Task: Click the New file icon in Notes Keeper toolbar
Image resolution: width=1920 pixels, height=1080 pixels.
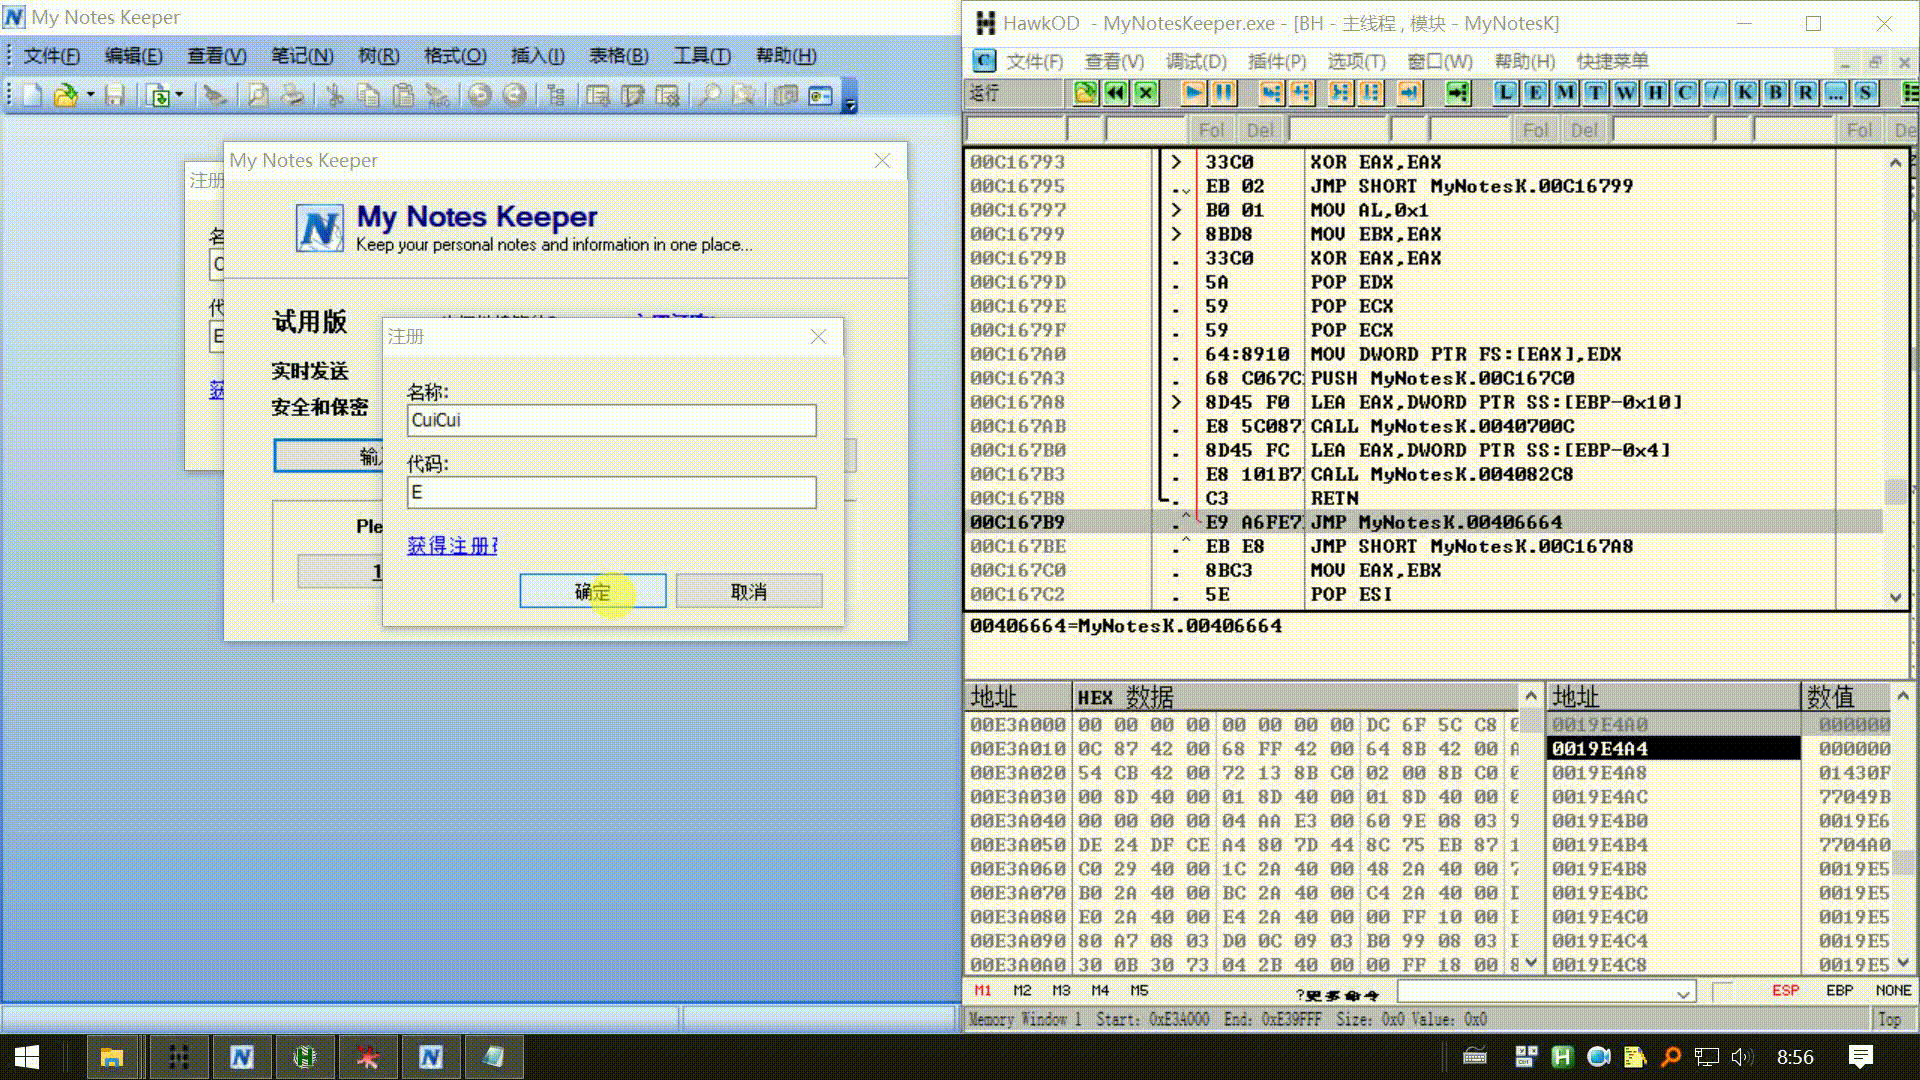Action: (x=32, y=95)
